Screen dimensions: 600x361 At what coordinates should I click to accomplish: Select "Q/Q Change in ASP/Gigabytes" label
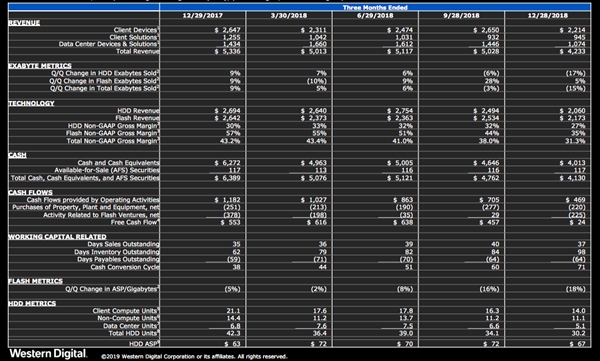click(x=112, y=289)
